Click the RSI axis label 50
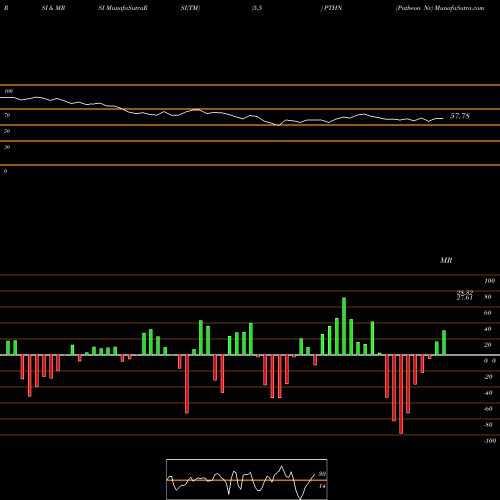 click(7, 131)
